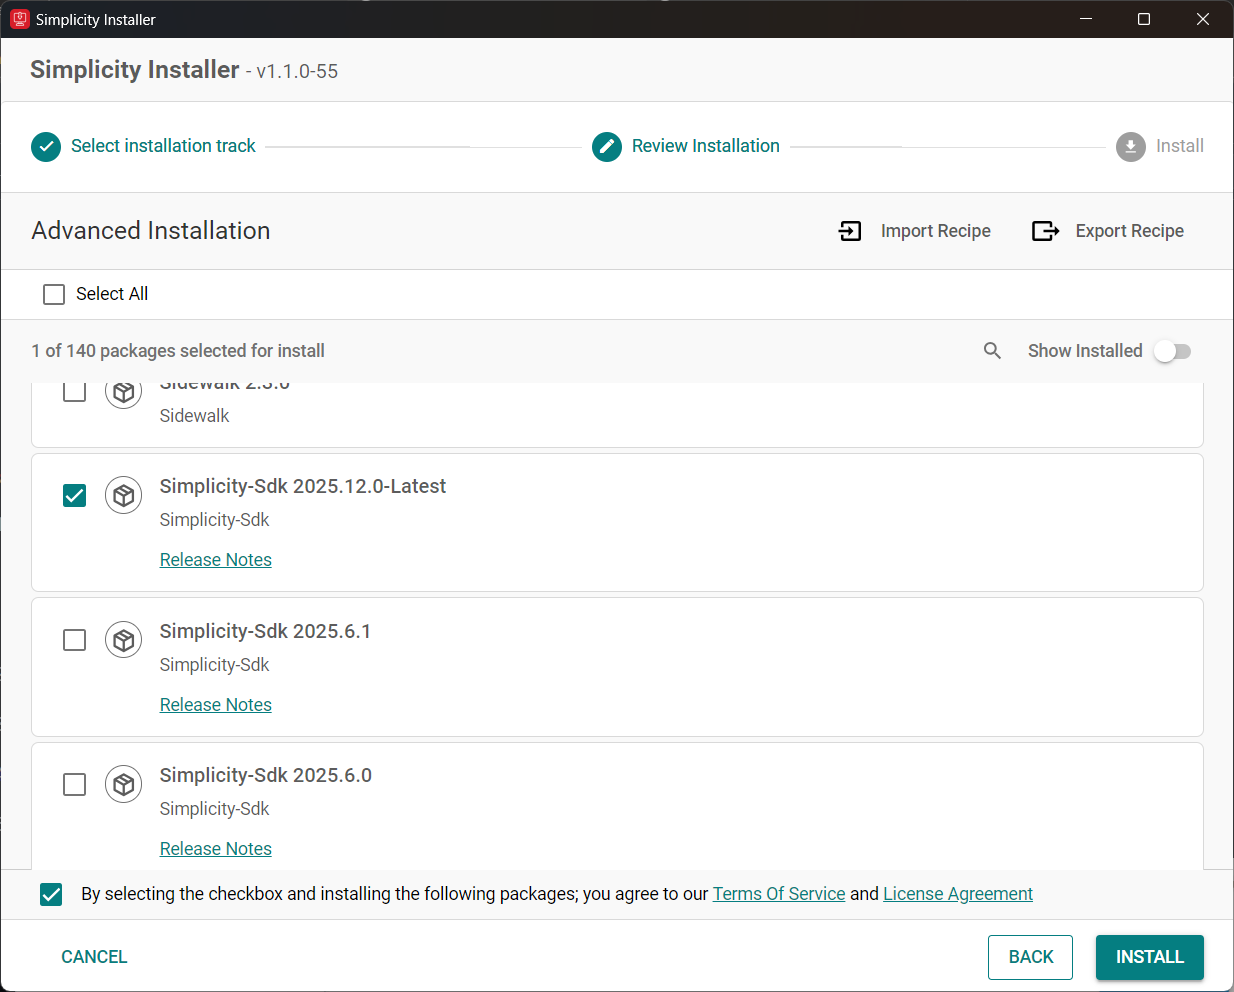Select Simplicity-Sdk 2025.6.1 for install
Screen dimensions: 1234x992
(74, 639)
